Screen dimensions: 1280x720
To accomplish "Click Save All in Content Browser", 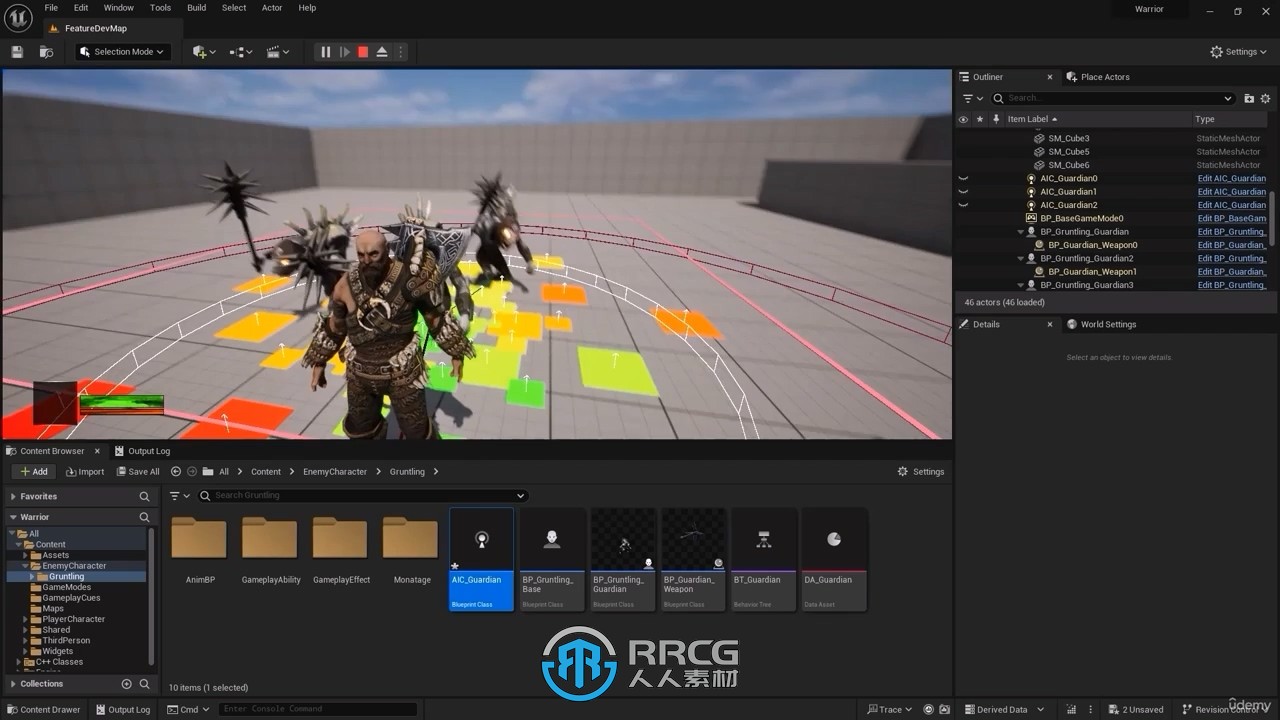I will pyautogui.click(x=138, y=472).
